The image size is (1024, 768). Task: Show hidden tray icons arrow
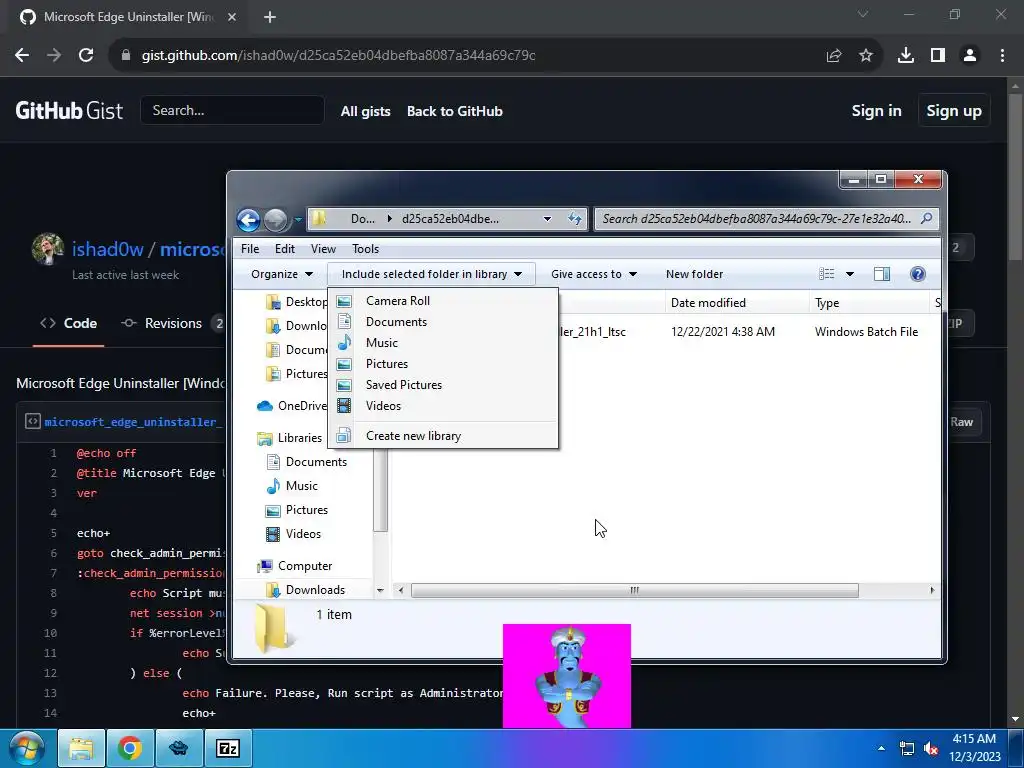tap(882, 748)
